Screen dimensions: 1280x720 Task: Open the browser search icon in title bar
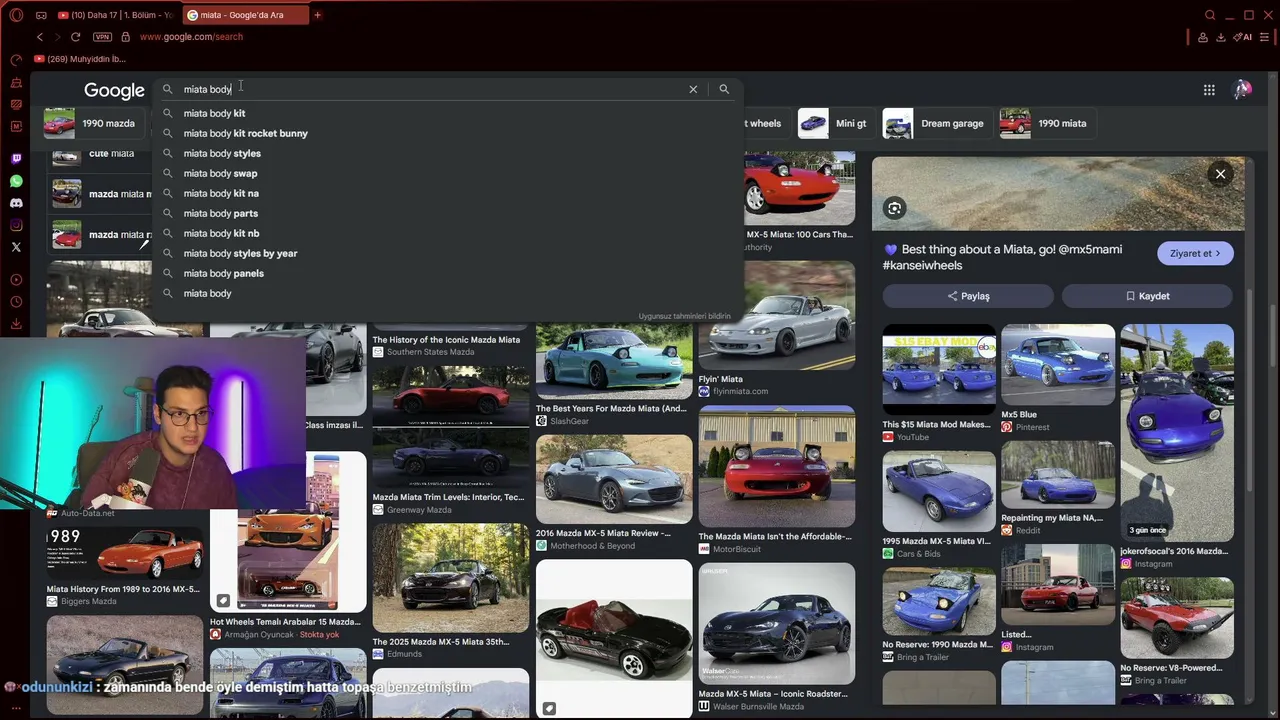click(x=1210, y=15)
